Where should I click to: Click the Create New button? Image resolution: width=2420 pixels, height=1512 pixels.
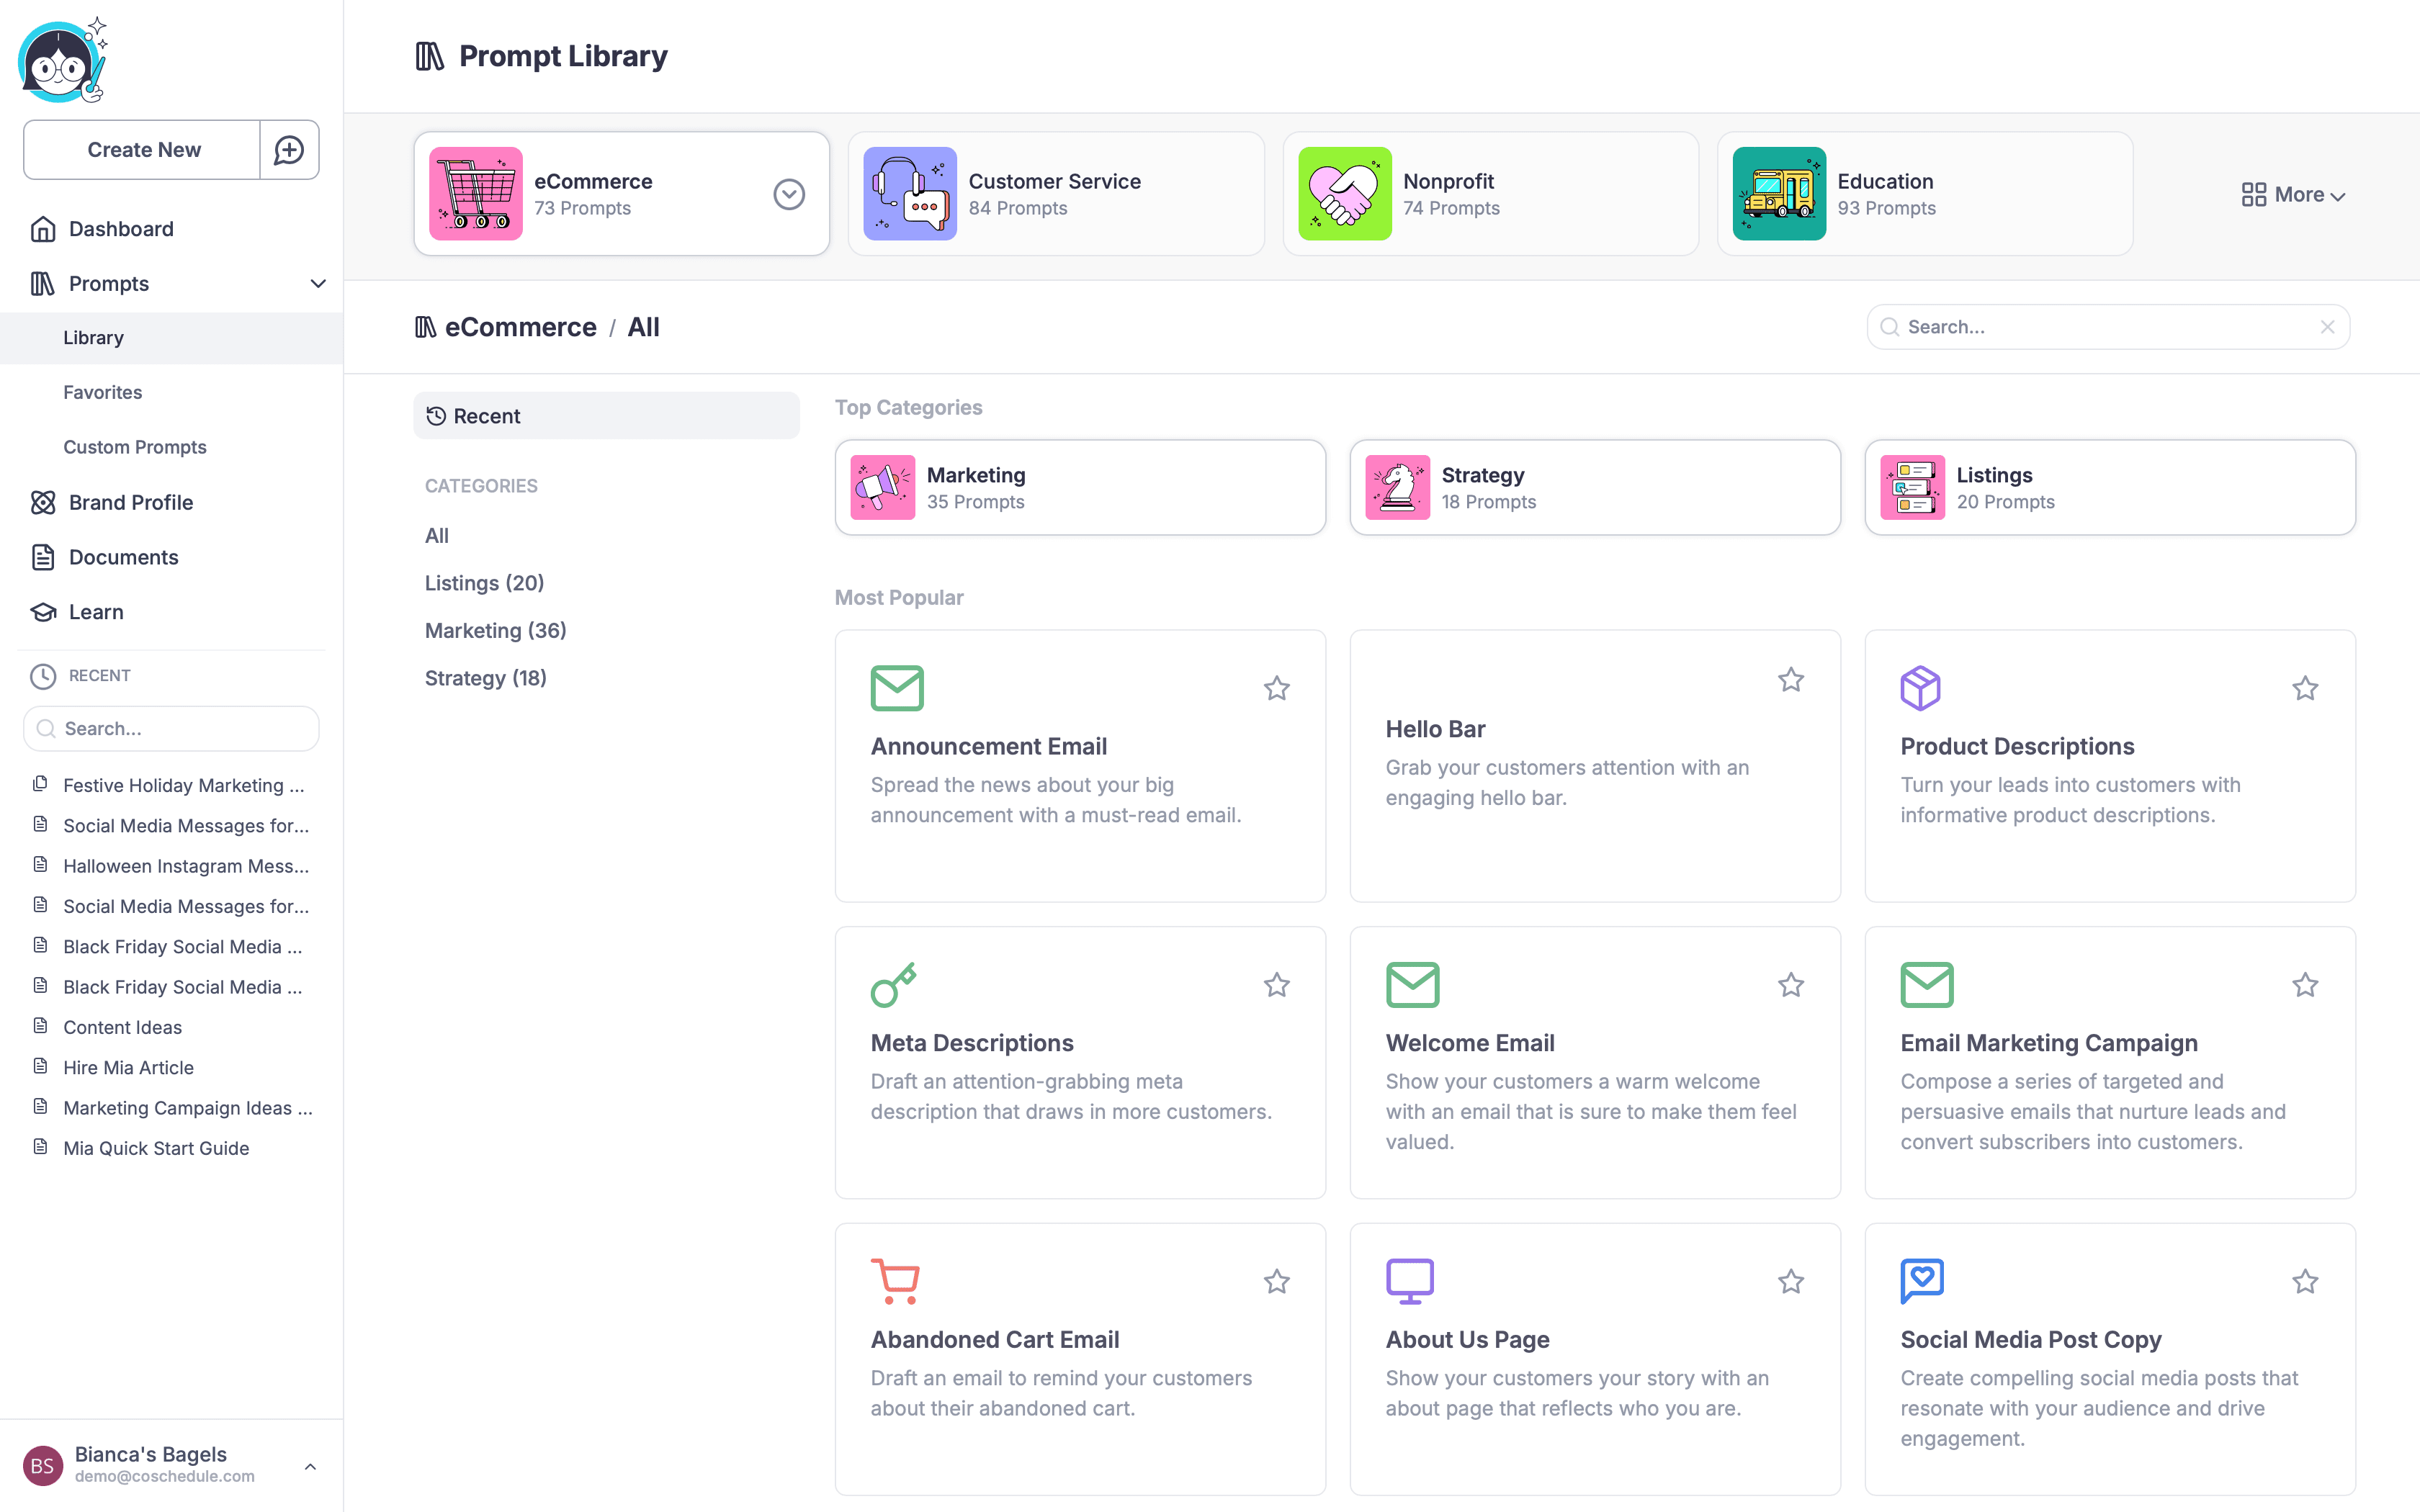click(143, 150)
